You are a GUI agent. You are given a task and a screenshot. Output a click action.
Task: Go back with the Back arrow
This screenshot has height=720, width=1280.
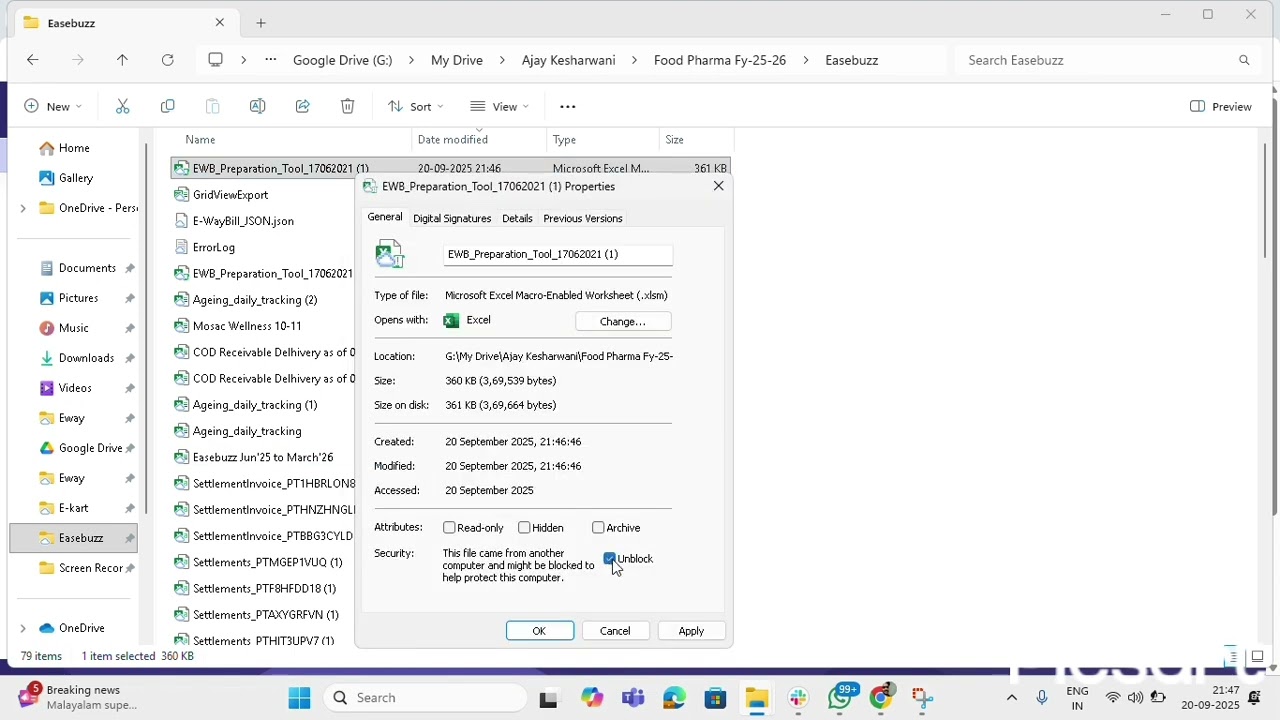(x=32, y=60)
